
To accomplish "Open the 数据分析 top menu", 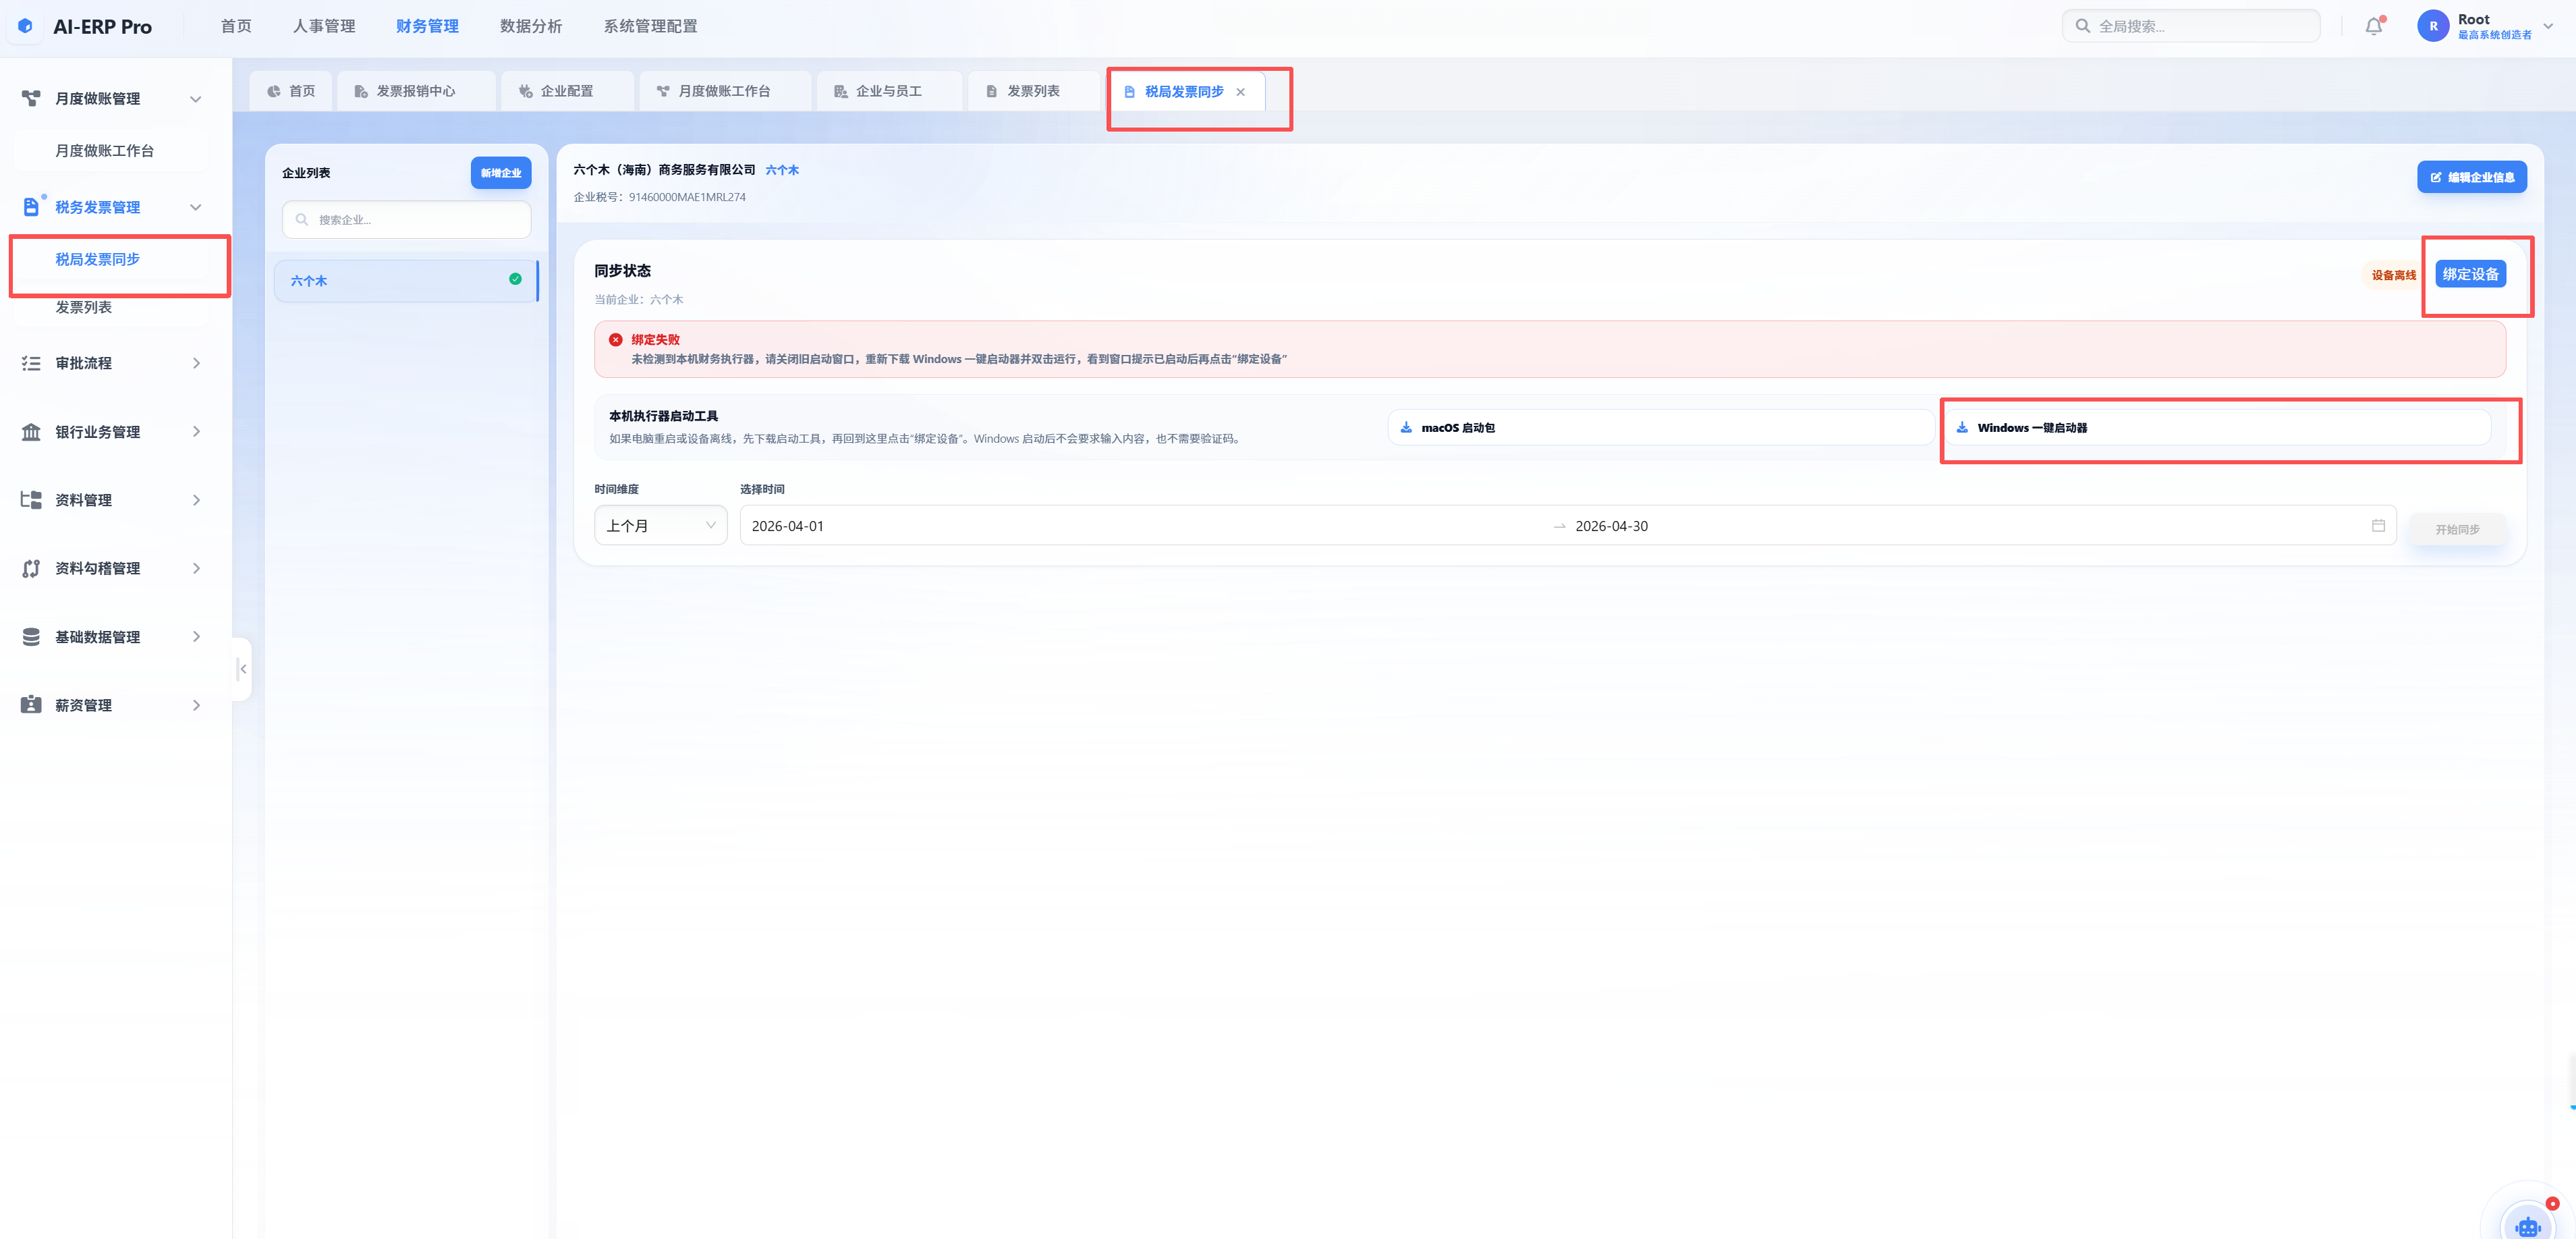I will pyautogui.click(x=531, y=26).
